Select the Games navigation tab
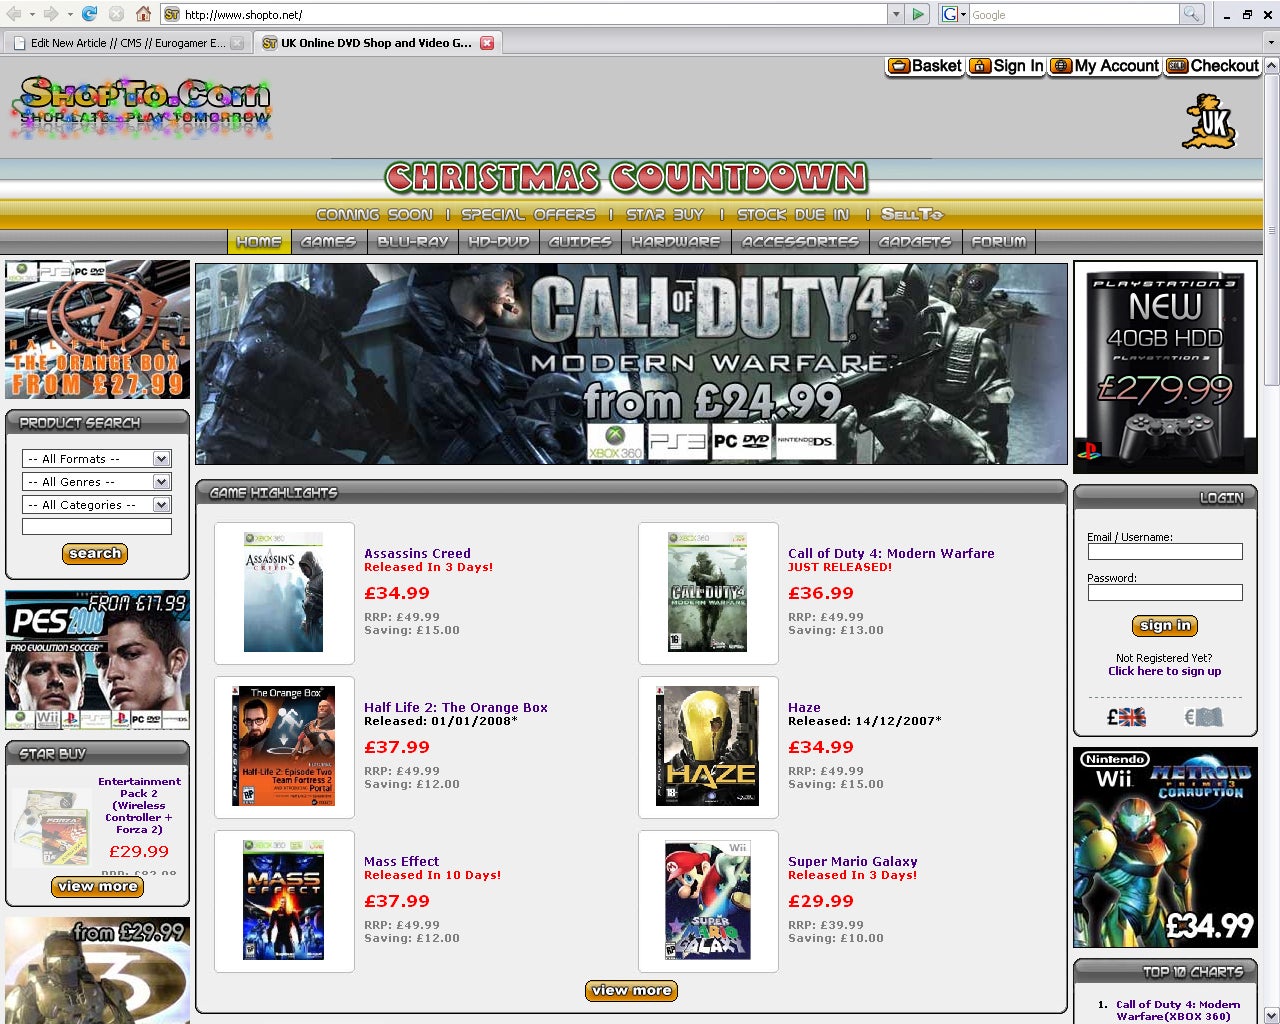The image size is (1280, 1024). 328,242
